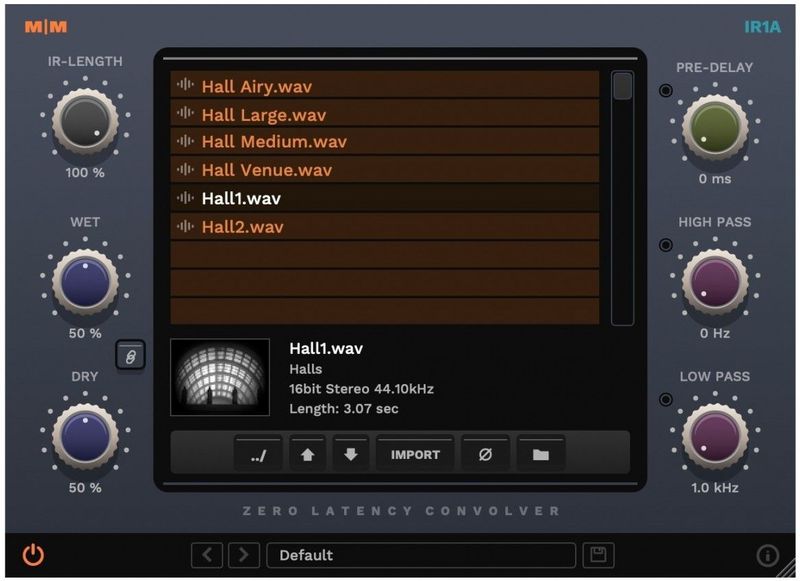Click the waveform icon beside Hall2.wav

(x=185, y=225)
